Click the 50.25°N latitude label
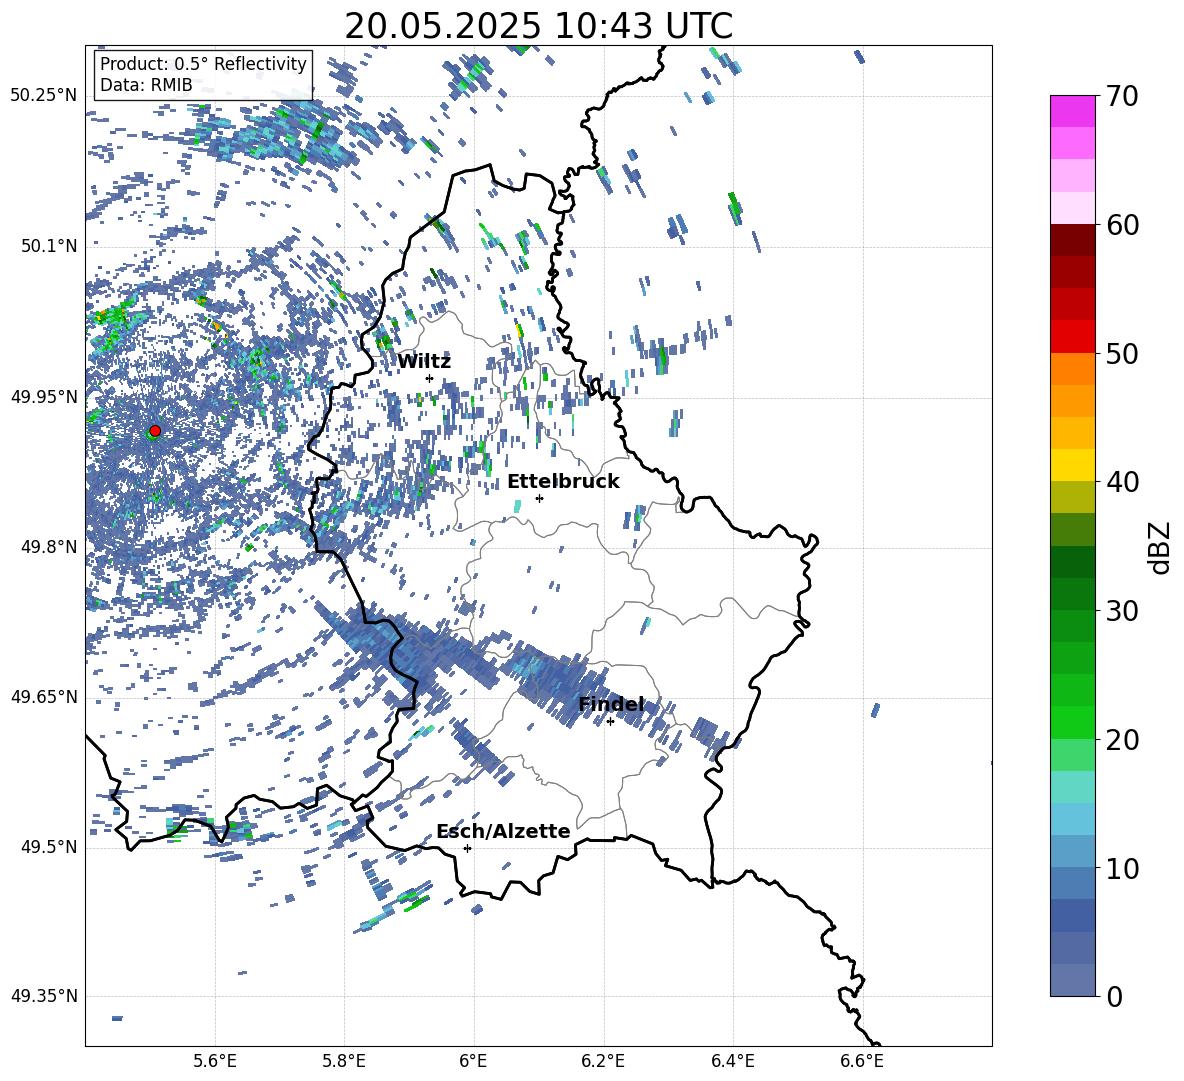The height and width of the screenshot is (1081, 1184). coord(44,96)
